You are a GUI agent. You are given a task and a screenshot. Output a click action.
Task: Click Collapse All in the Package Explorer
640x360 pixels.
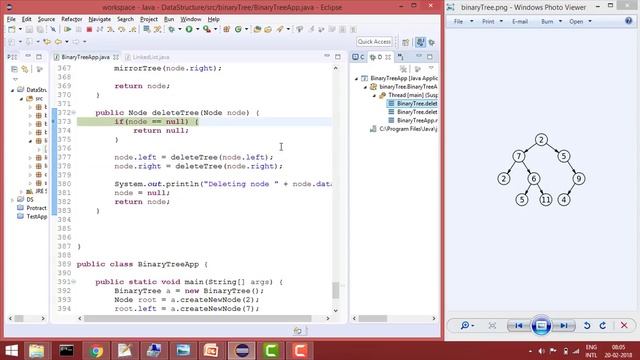tap(14, 69)
